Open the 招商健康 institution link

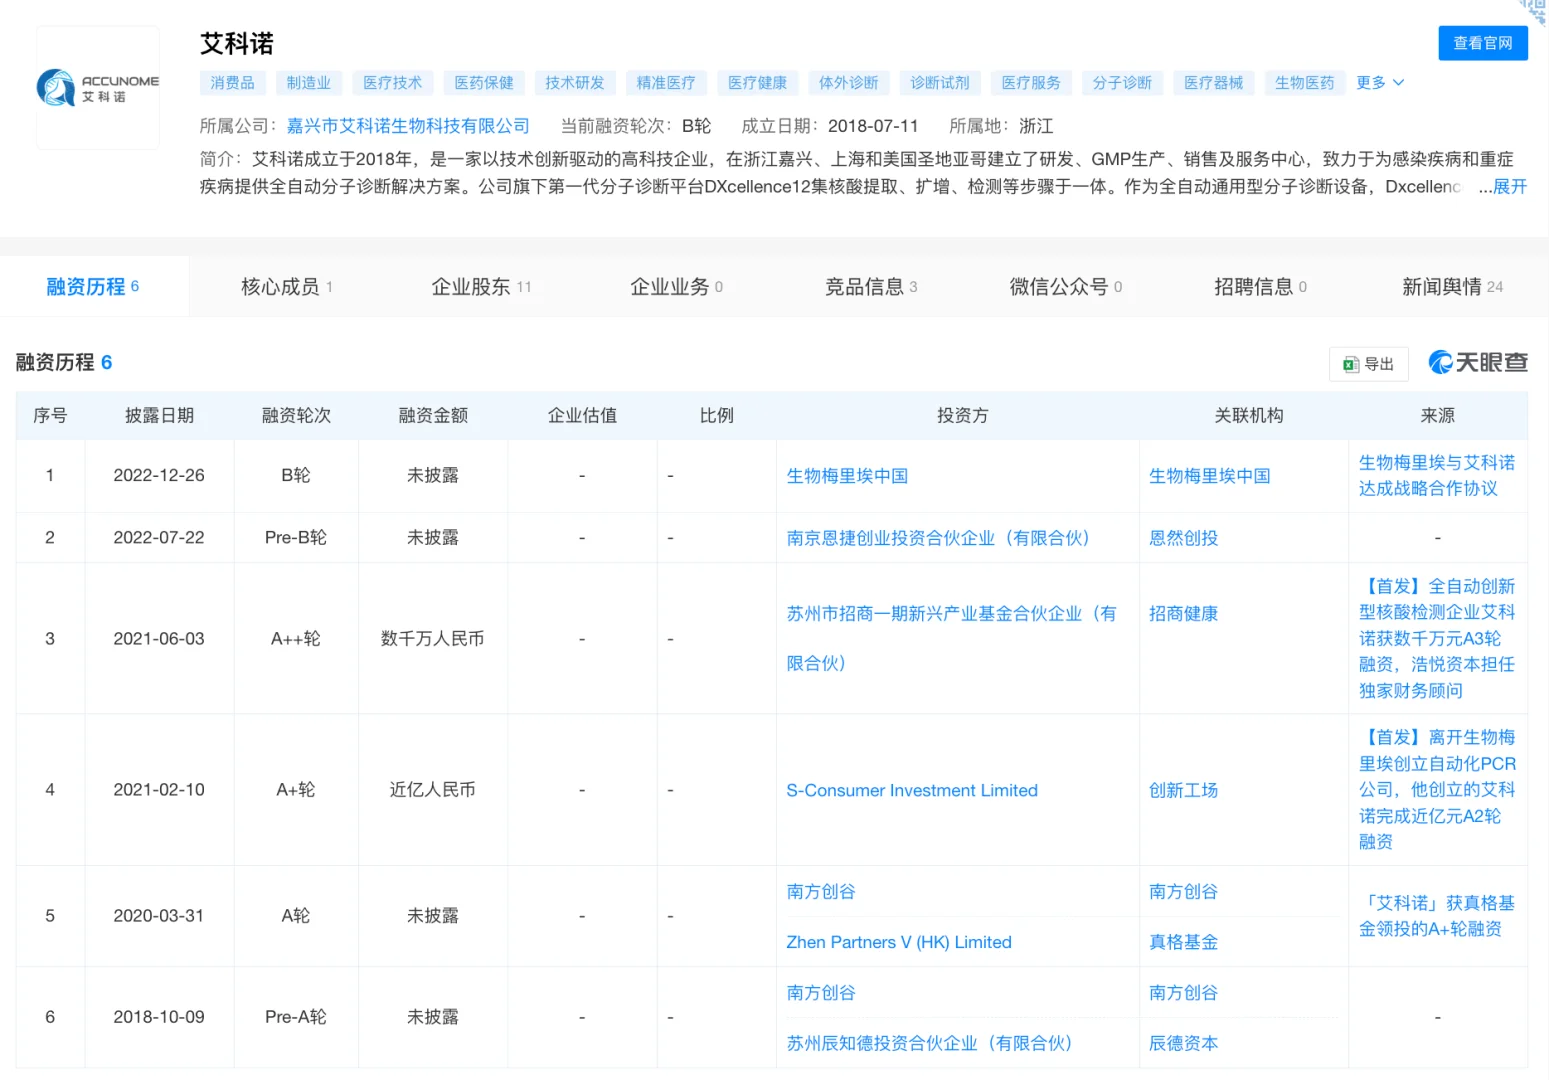coord(1184,614)
